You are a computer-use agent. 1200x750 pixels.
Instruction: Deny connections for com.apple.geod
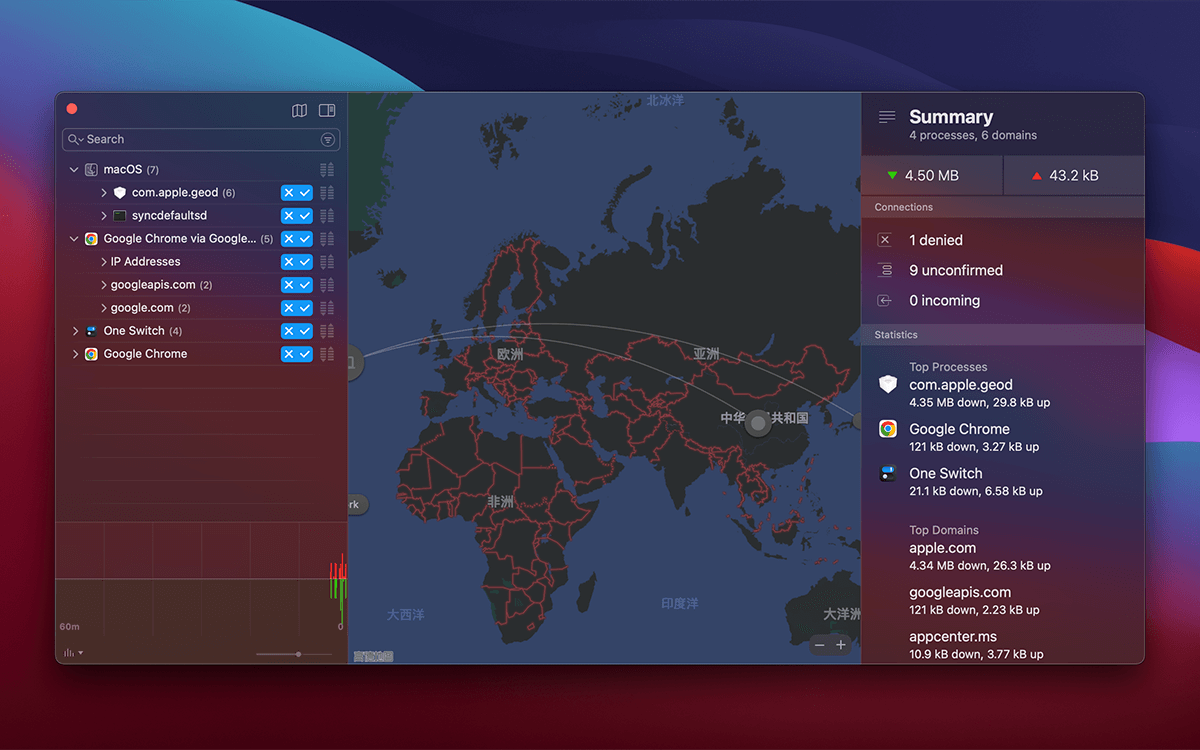pyautogui.click(x=289, y=193)
